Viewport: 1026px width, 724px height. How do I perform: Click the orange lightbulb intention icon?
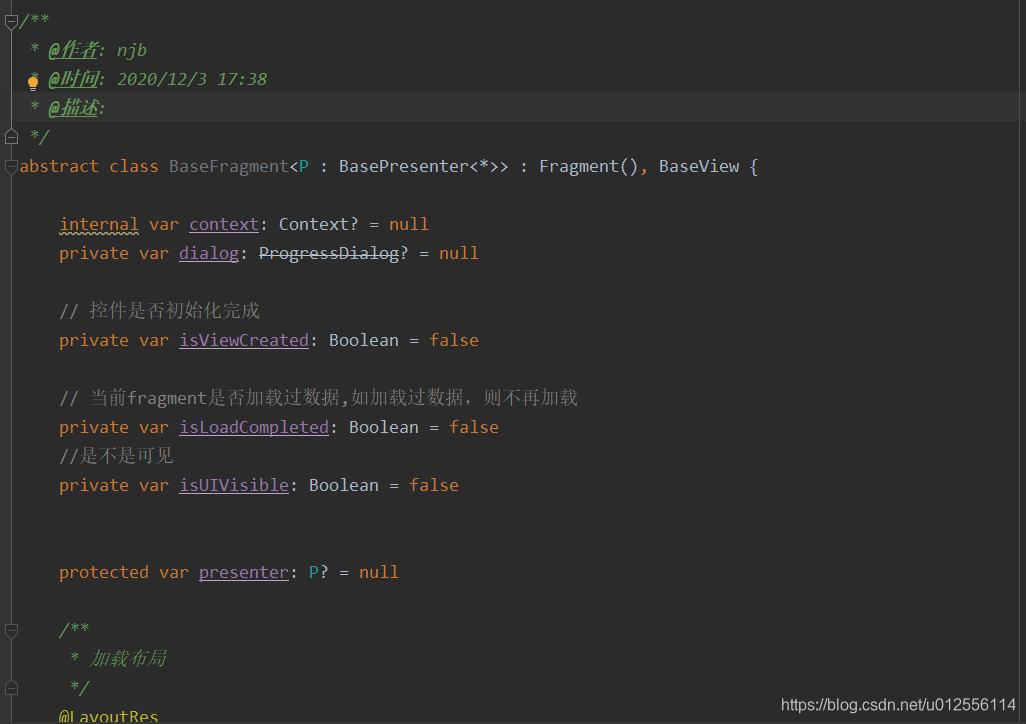33,81
